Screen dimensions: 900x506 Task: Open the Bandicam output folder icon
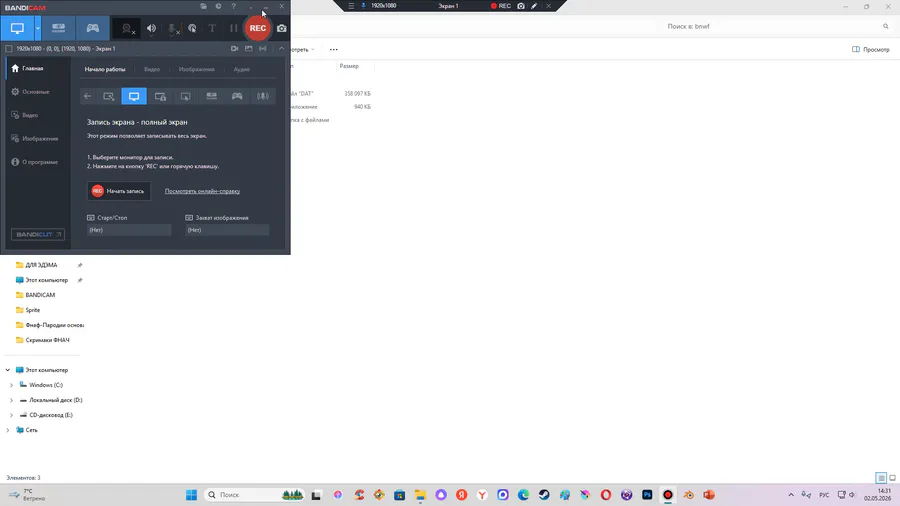pyautogui.click(x=203, y=6)
